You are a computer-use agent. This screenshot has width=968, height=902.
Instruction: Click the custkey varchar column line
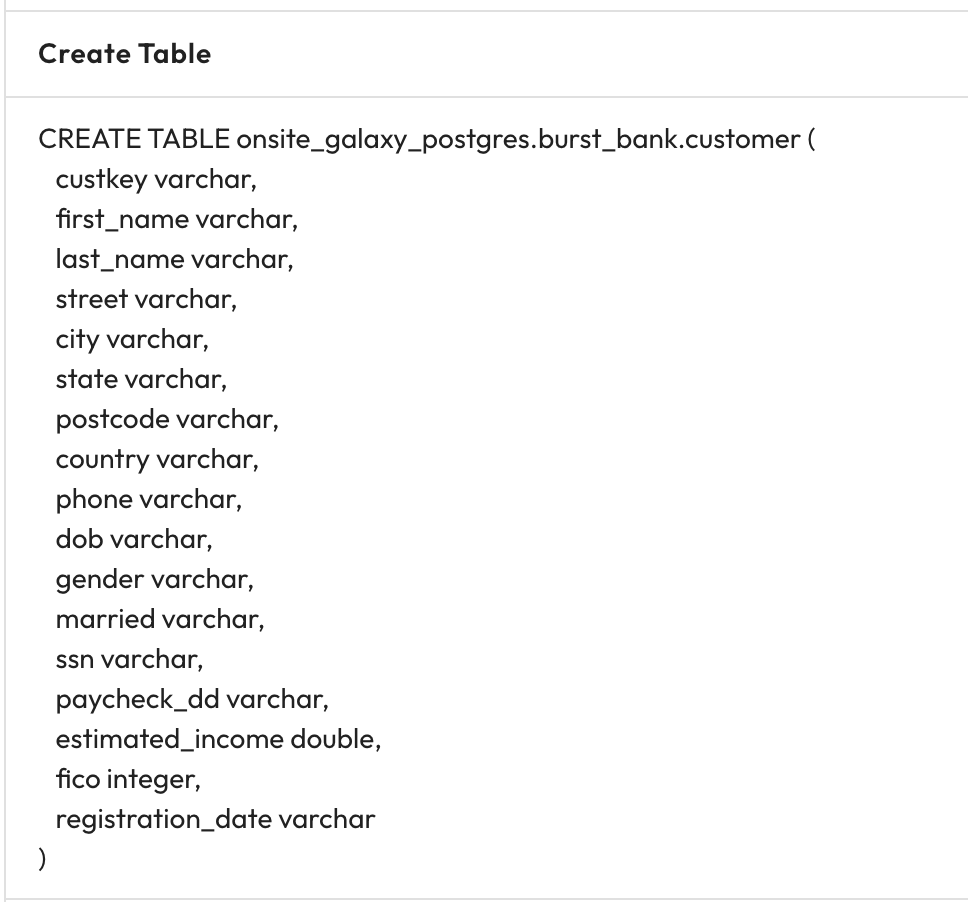point(149,179)
